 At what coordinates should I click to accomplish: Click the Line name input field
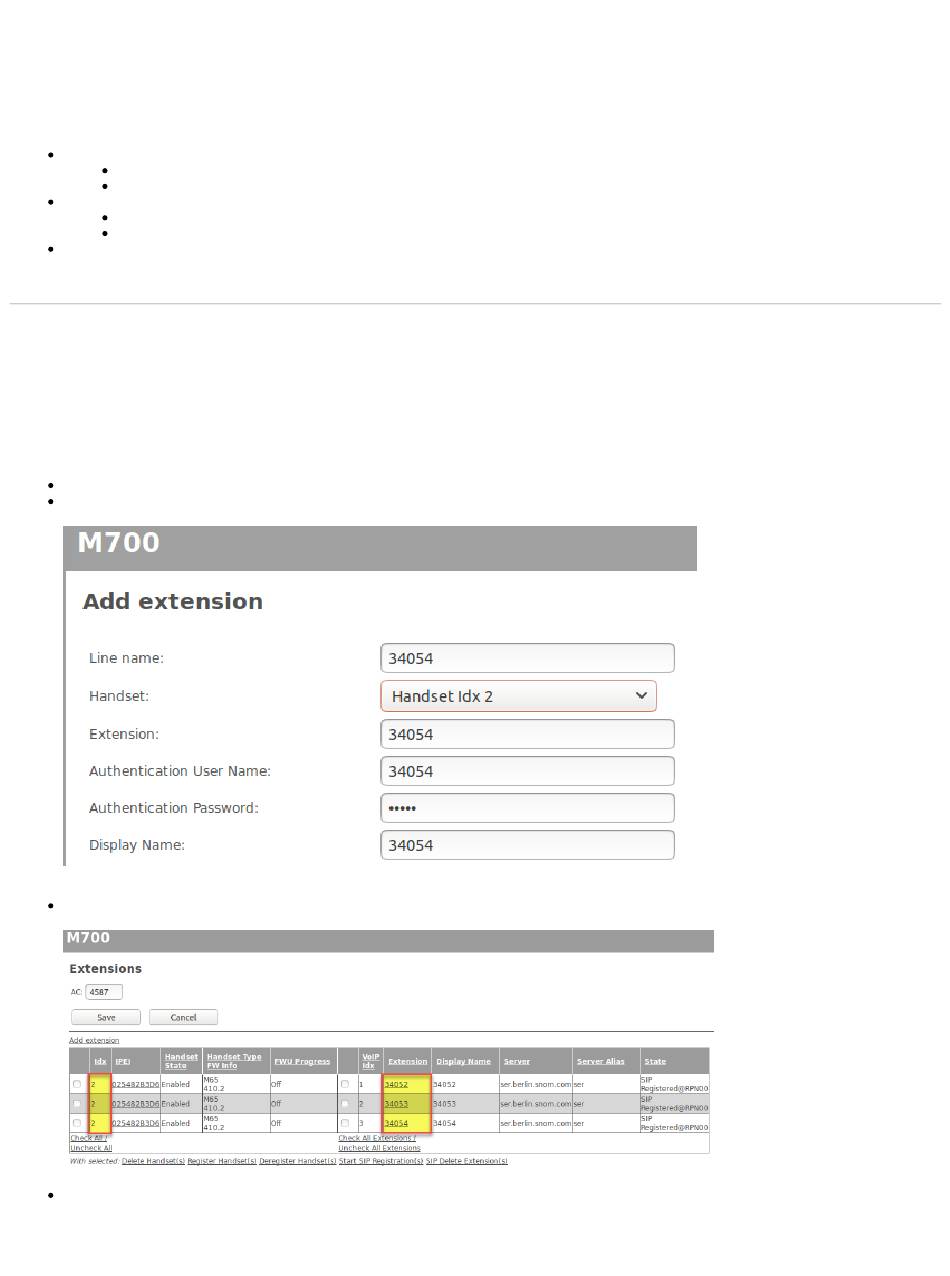527,658
